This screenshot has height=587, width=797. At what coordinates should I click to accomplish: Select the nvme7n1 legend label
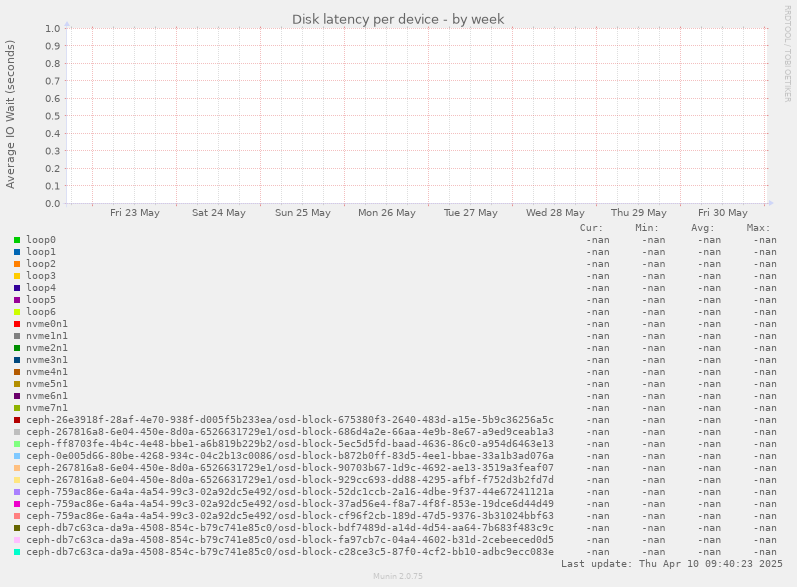pyautogui.click(x=47, y=408)
